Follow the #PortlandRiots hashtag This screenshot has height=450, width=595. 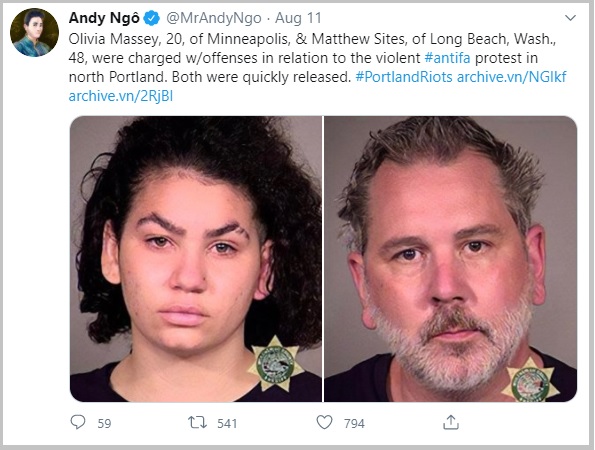[404, 77]
